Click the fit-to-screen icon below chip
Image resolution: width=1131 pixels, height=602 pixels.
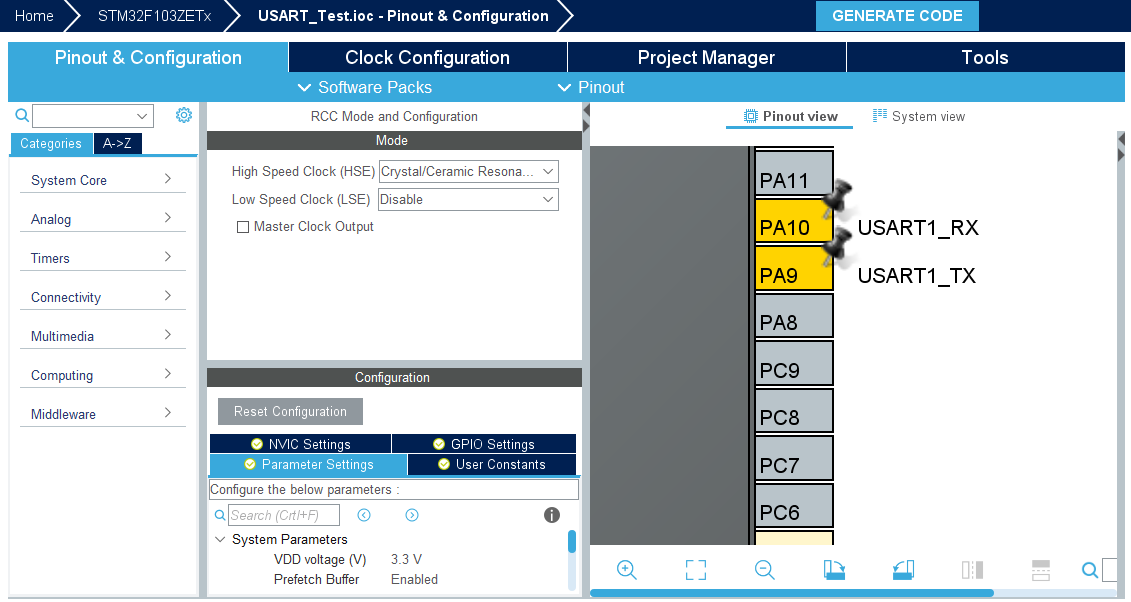pyautogui.click(x=696, y=570)
